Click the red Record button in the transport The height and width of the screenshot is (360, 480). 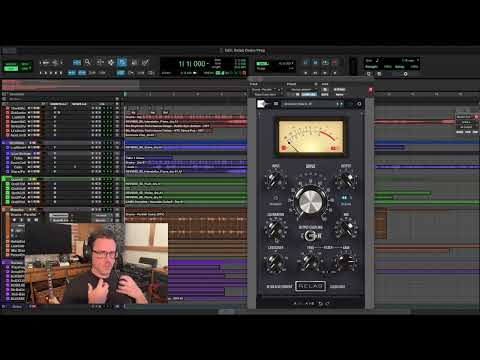tap(335, 62)
